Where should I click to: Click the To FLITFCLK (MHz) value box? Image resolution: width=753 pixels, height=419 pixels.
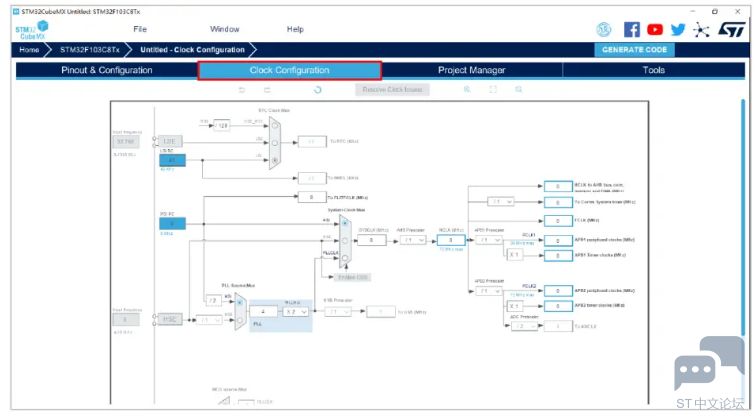(312, 197)
